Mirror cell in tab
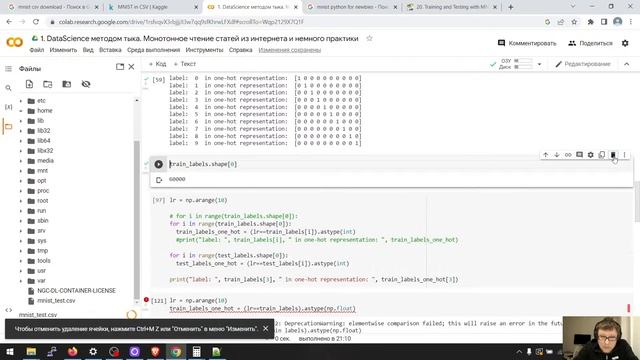Screen dimensions: 640x360 (x=602, y=155)
